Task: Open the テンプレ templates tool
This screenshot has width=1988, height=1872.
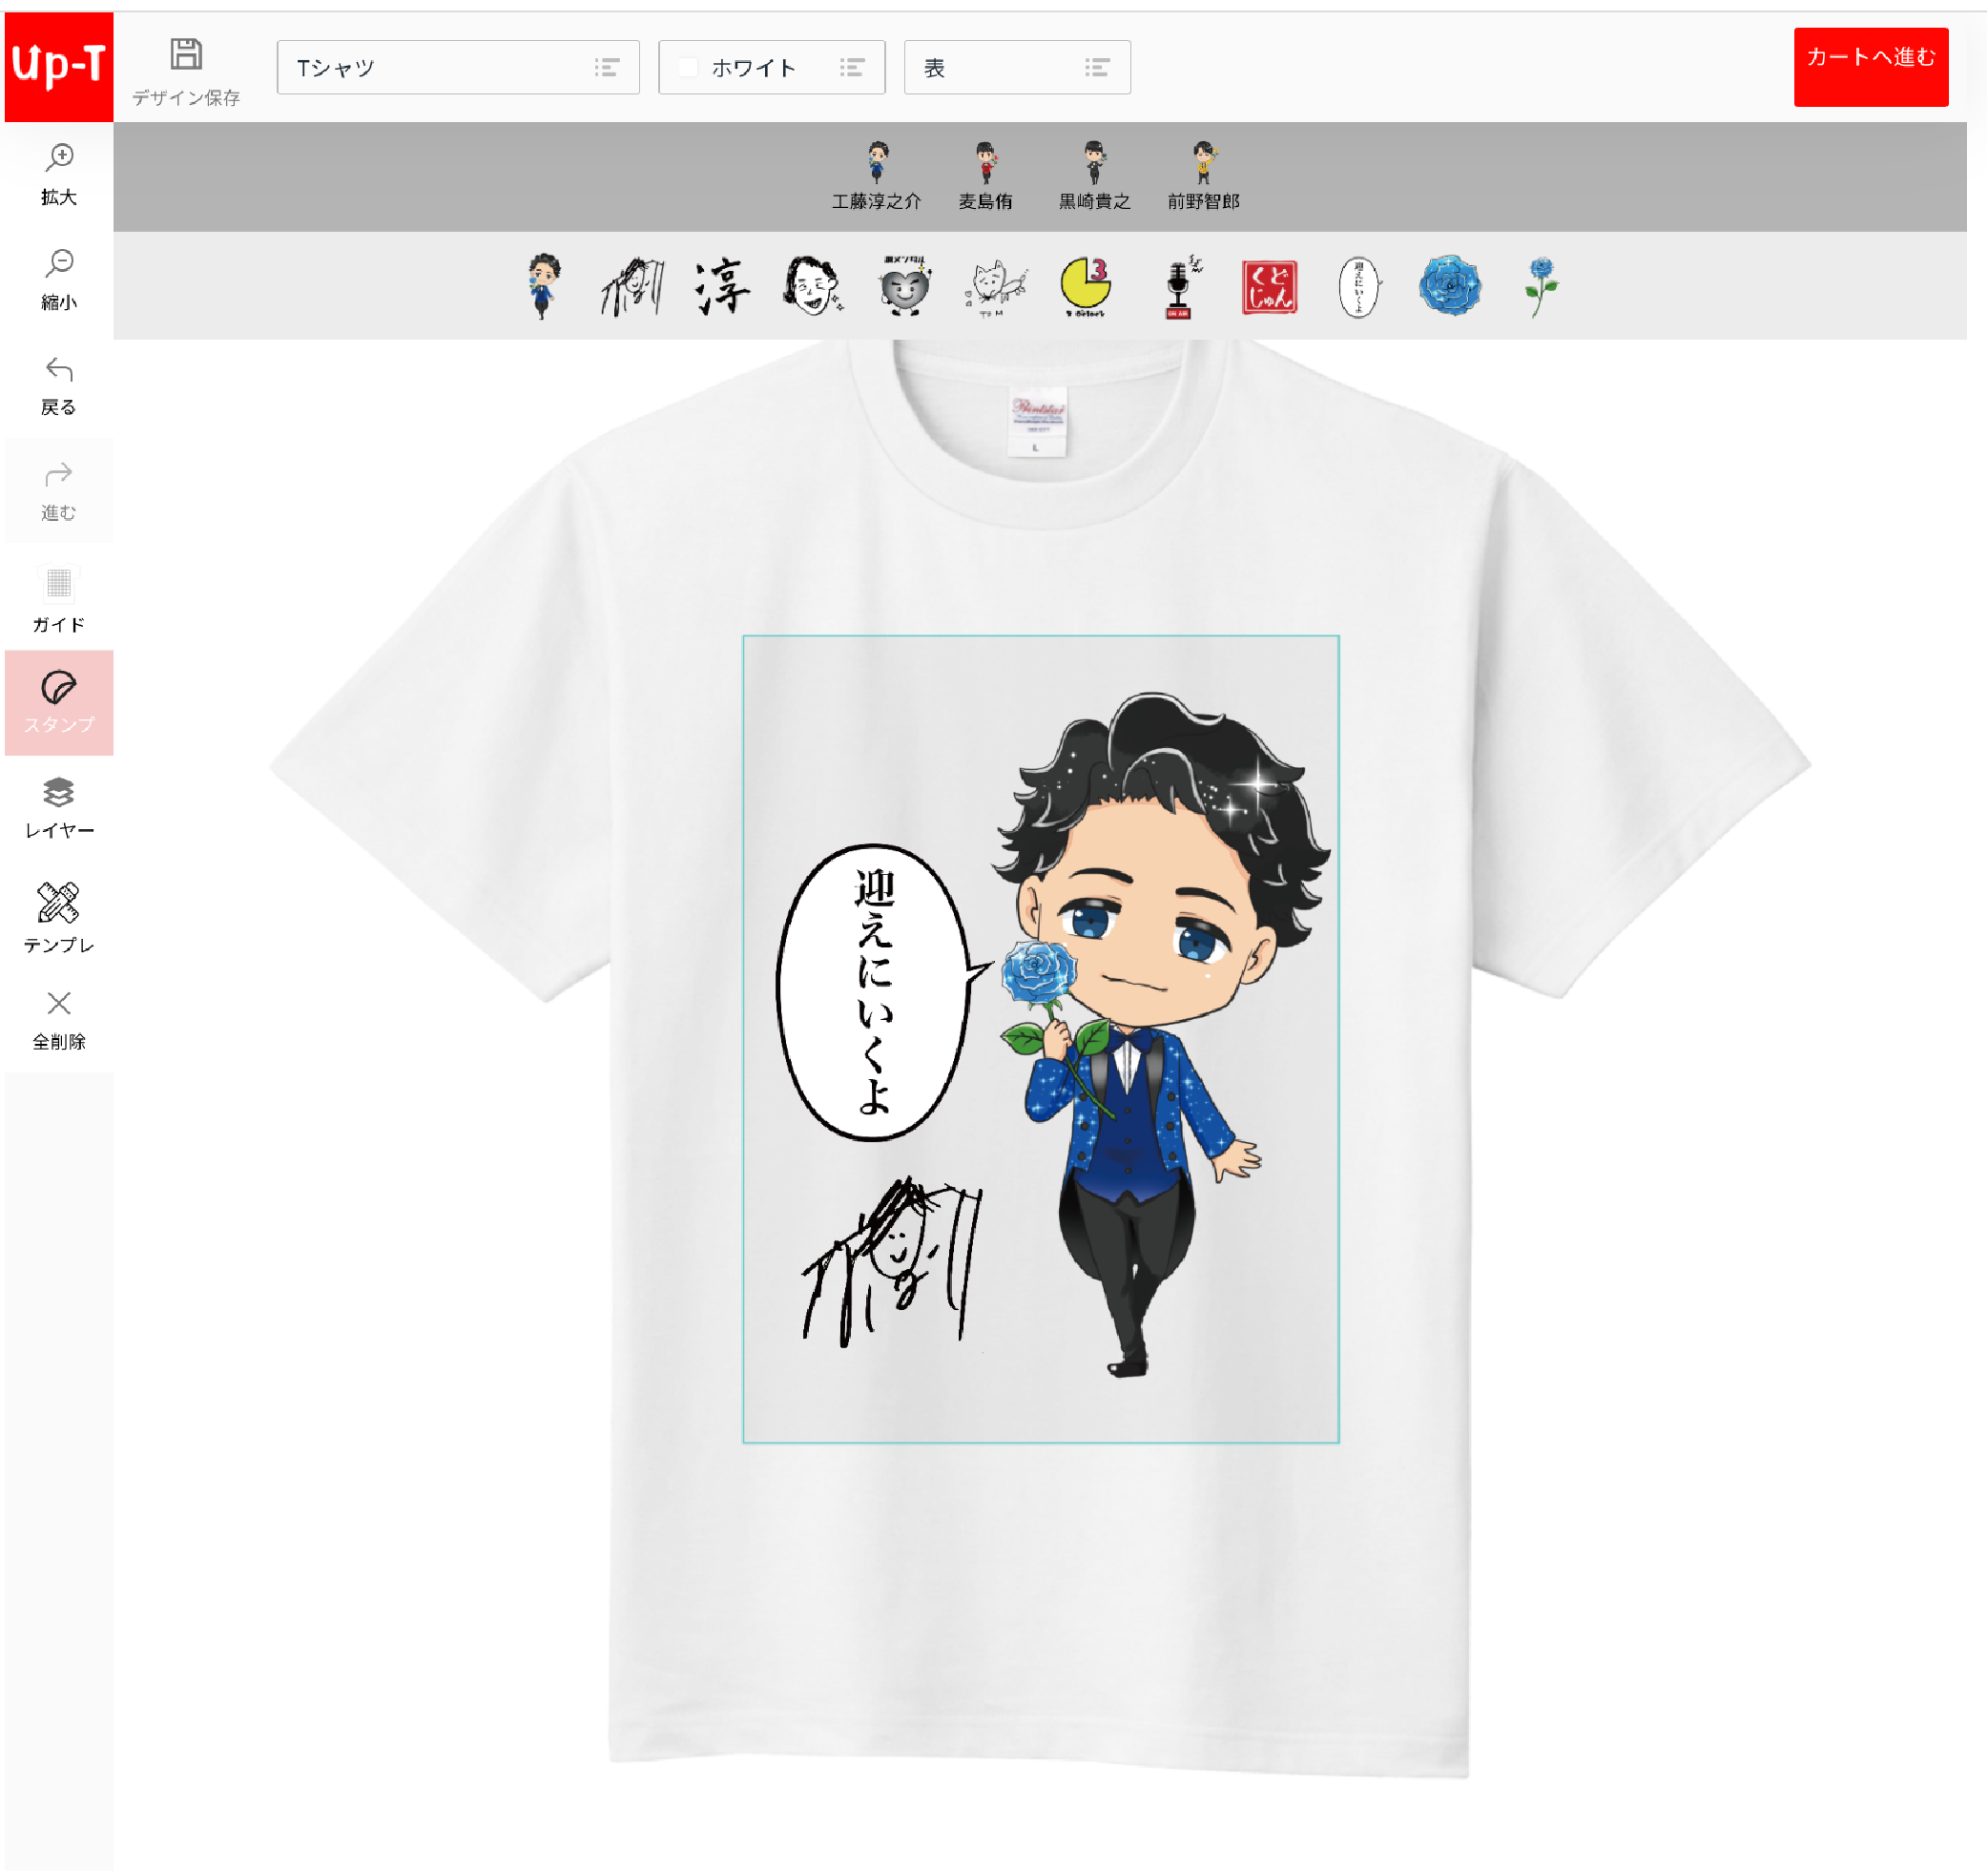Action: [x=59, y=904]
